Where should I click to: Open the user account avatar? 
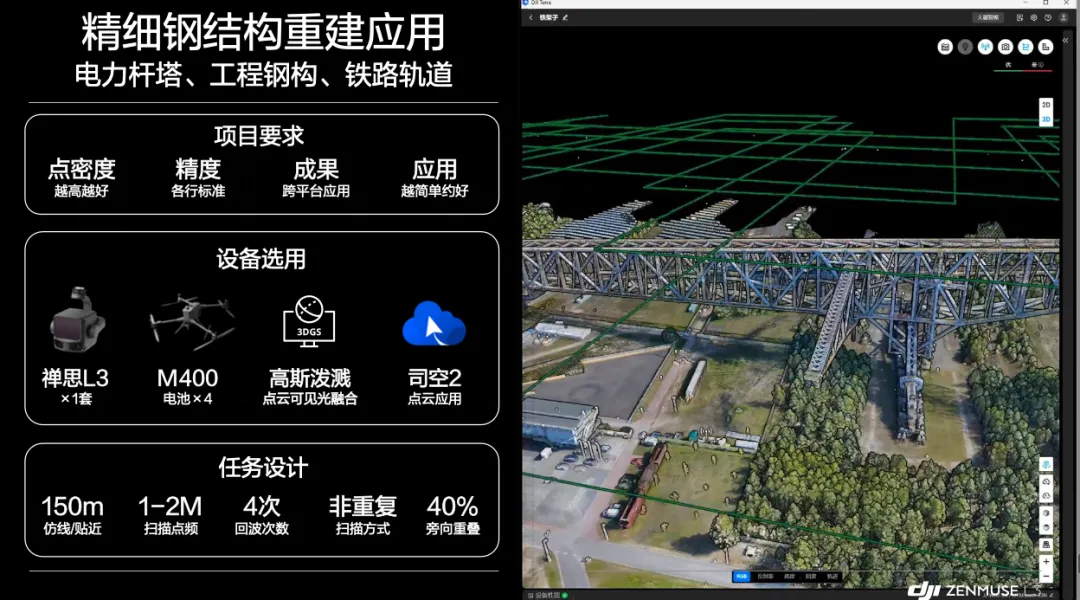point(1063,17)
